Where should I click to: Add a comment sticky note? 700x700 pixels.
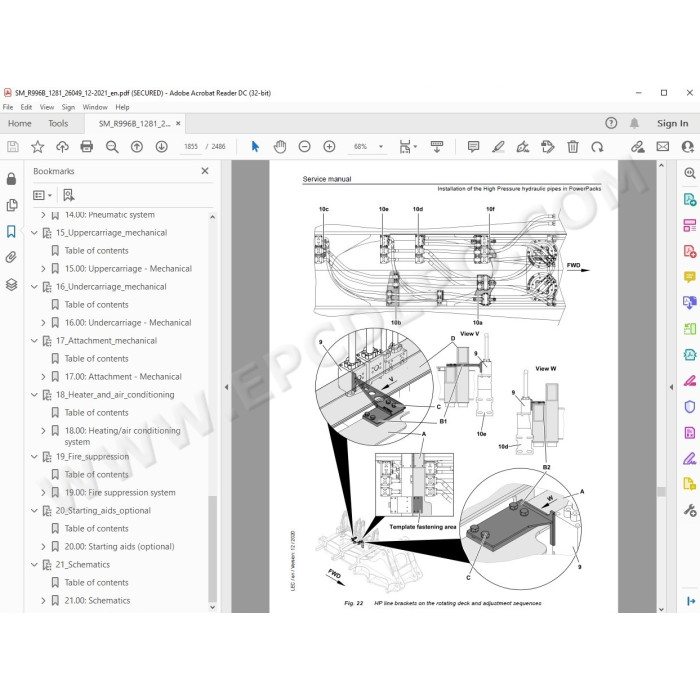[x=473, y=146]
